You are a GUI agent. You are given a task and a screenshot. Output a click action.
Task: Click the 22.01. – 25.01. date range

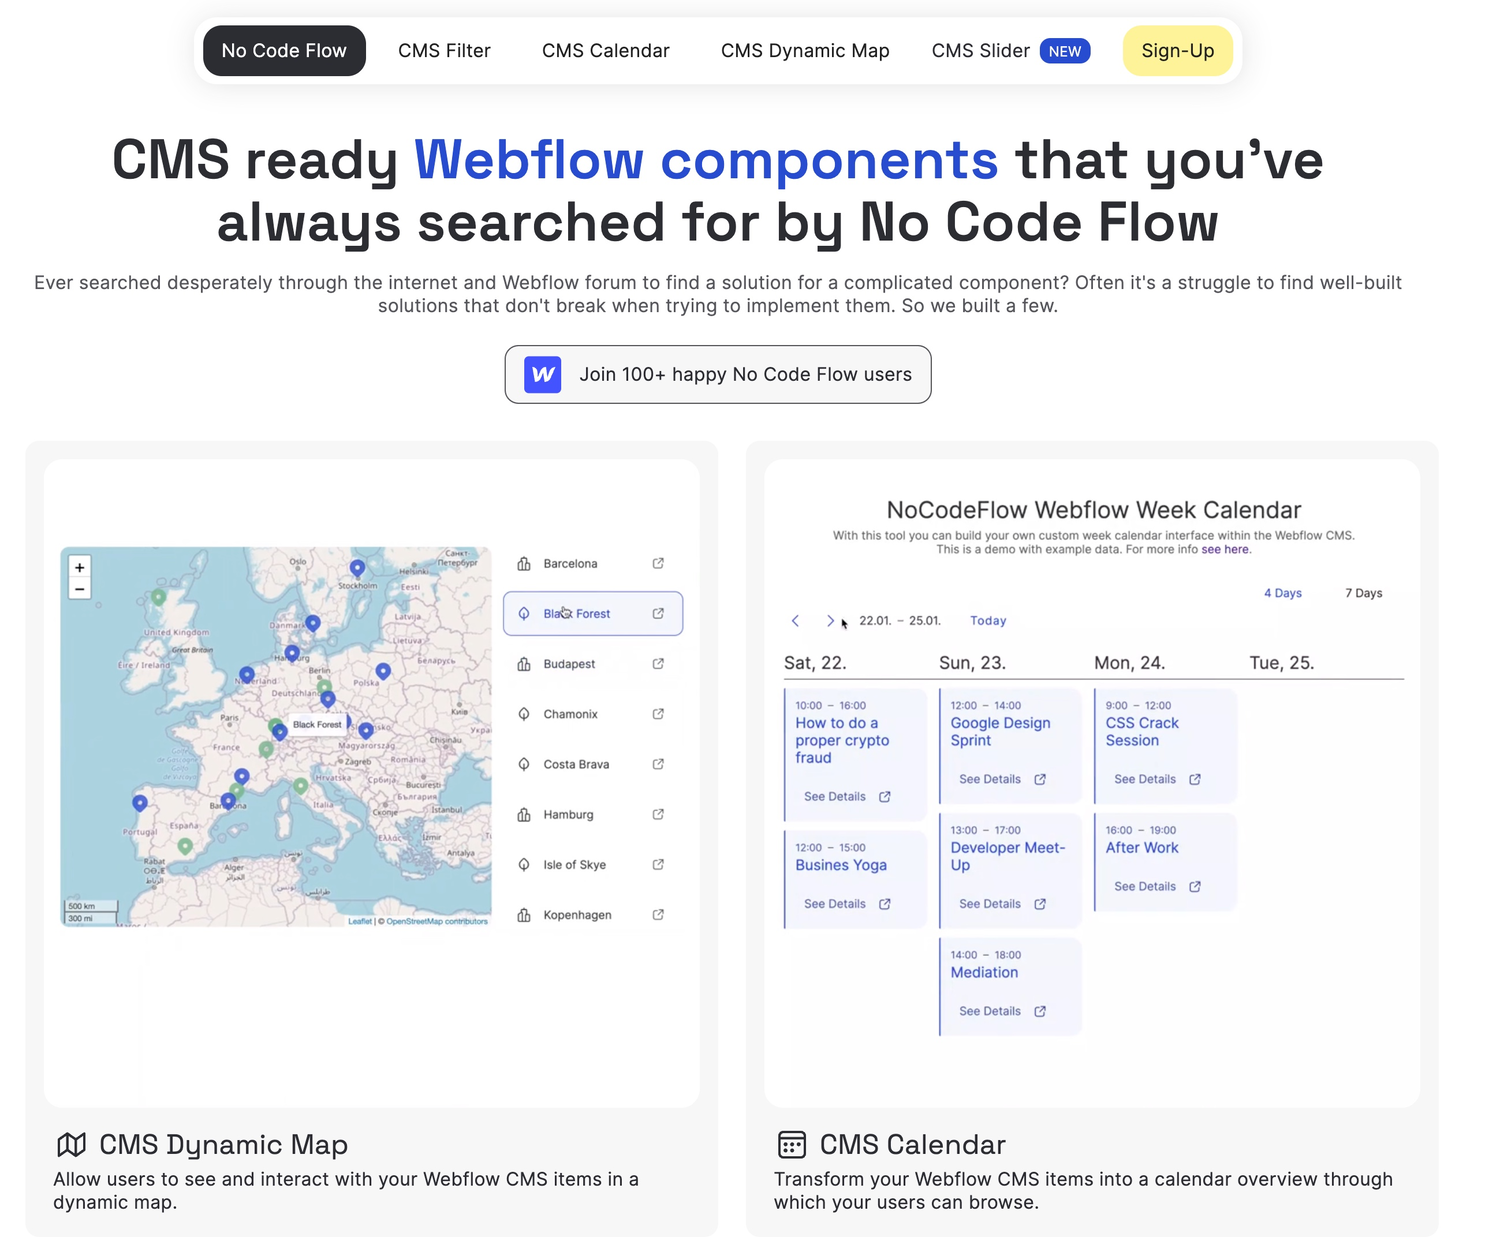[x=900, y=621]
